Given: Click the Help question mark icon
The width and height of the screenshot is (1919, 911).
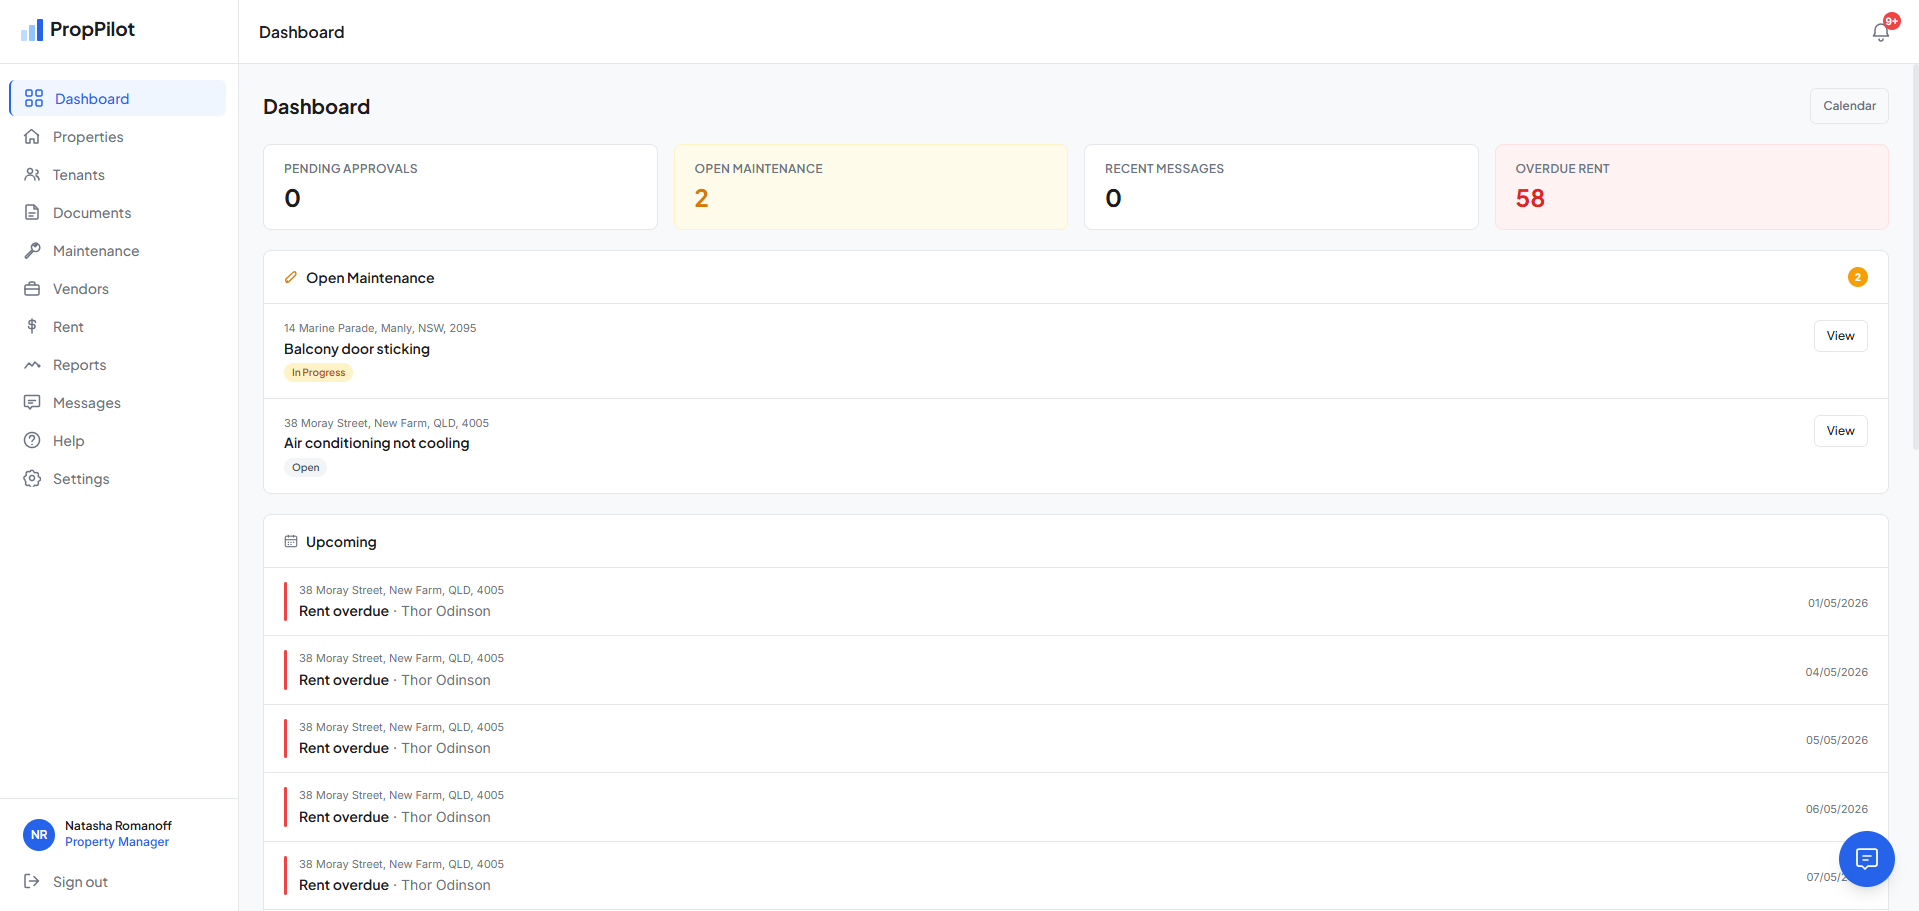Looking at the screenshot, I should (32, 440).
